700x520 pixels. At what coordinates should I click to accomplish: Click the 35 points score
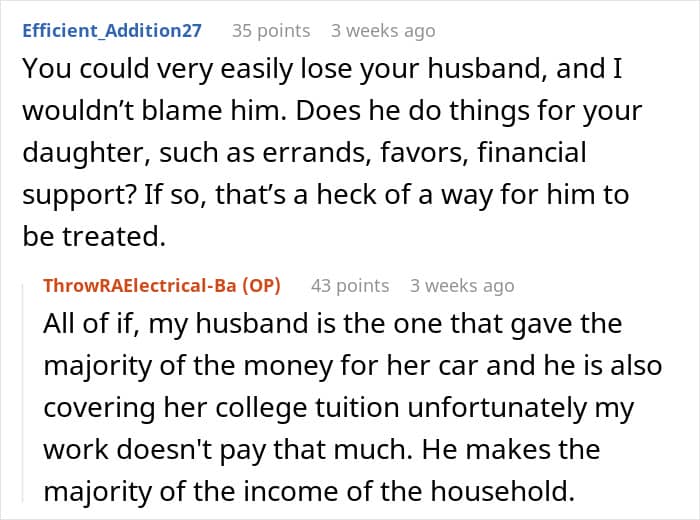tap(270, 30)
